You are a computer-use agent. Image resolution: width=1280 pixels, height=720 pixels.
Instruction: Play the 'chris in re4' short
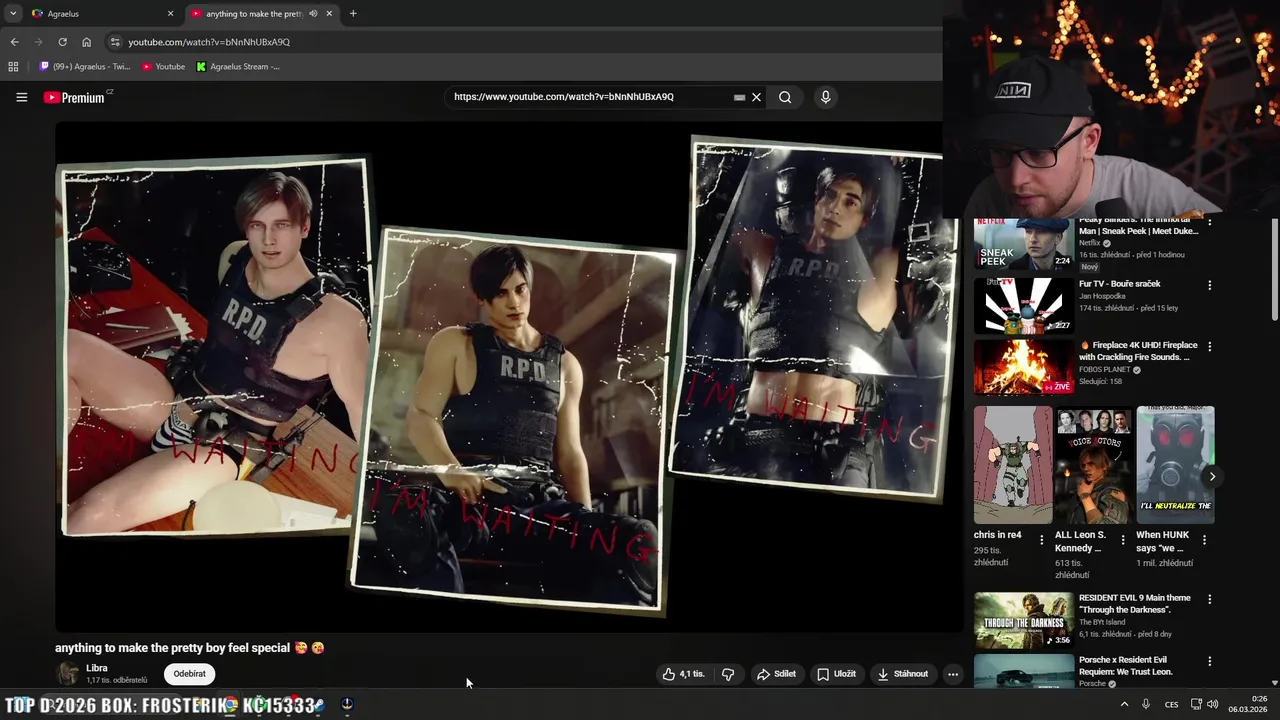[x=1013, y=465]
